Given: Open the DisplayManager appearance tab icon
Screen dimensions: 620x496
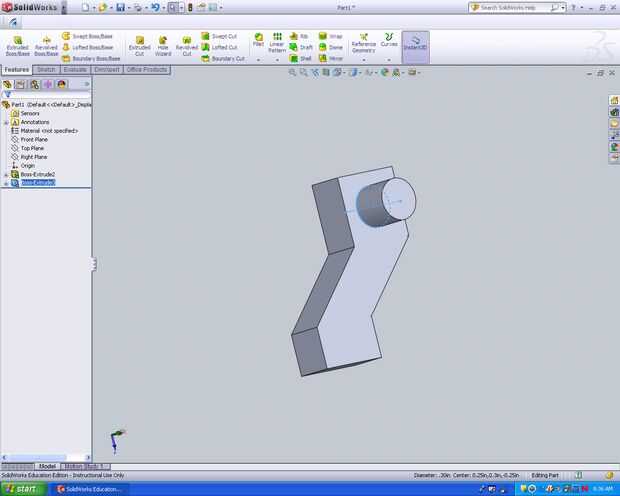Looking at the screenshot, I should (x=61, y=84).
